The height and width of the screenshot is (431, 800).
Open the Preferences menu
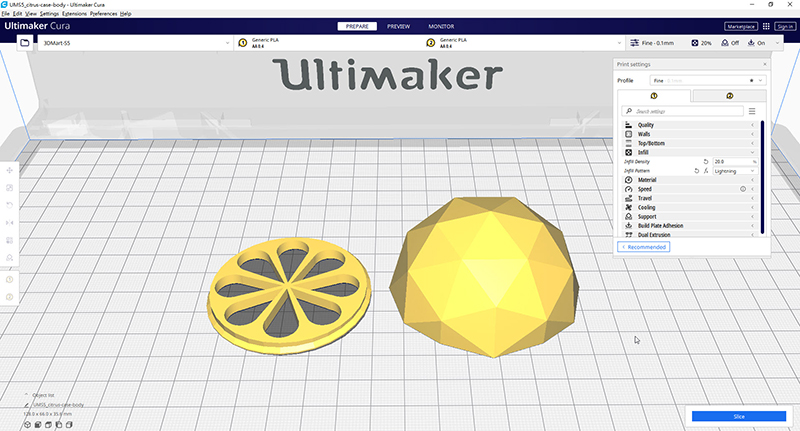tap(104, 14)
